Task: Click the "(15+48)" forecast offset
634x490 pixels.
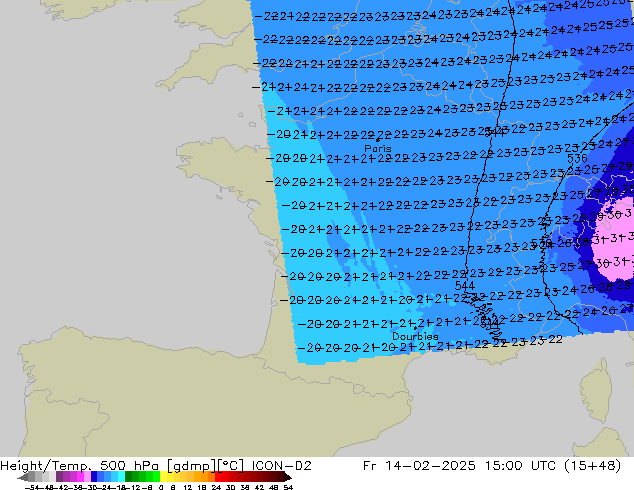Action: pyautogui.click(x=591, y=466)
